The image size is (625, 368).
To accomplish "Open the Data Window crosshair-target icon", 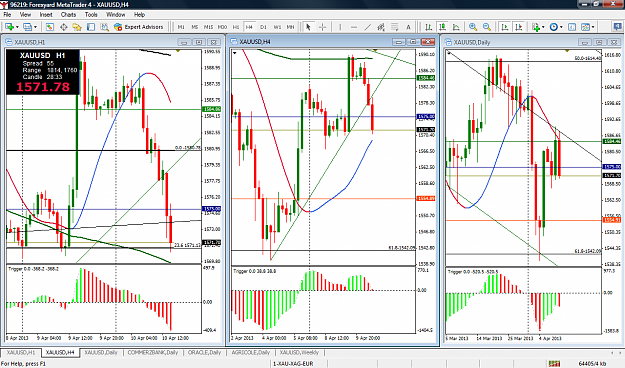I will click(x=63, y=27).
